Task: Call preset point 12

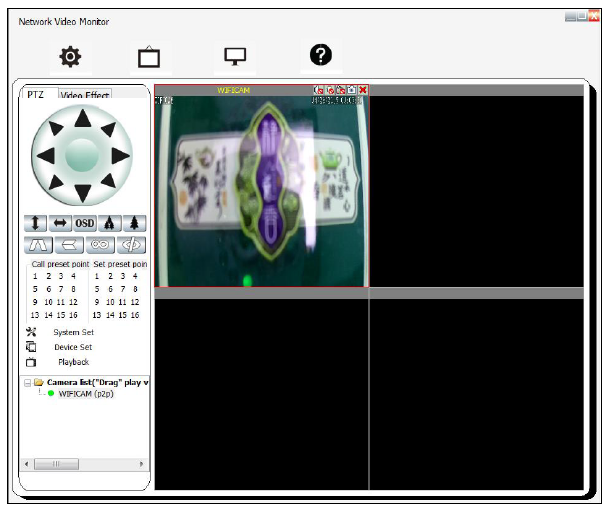Action: click(x=73, y=302)
